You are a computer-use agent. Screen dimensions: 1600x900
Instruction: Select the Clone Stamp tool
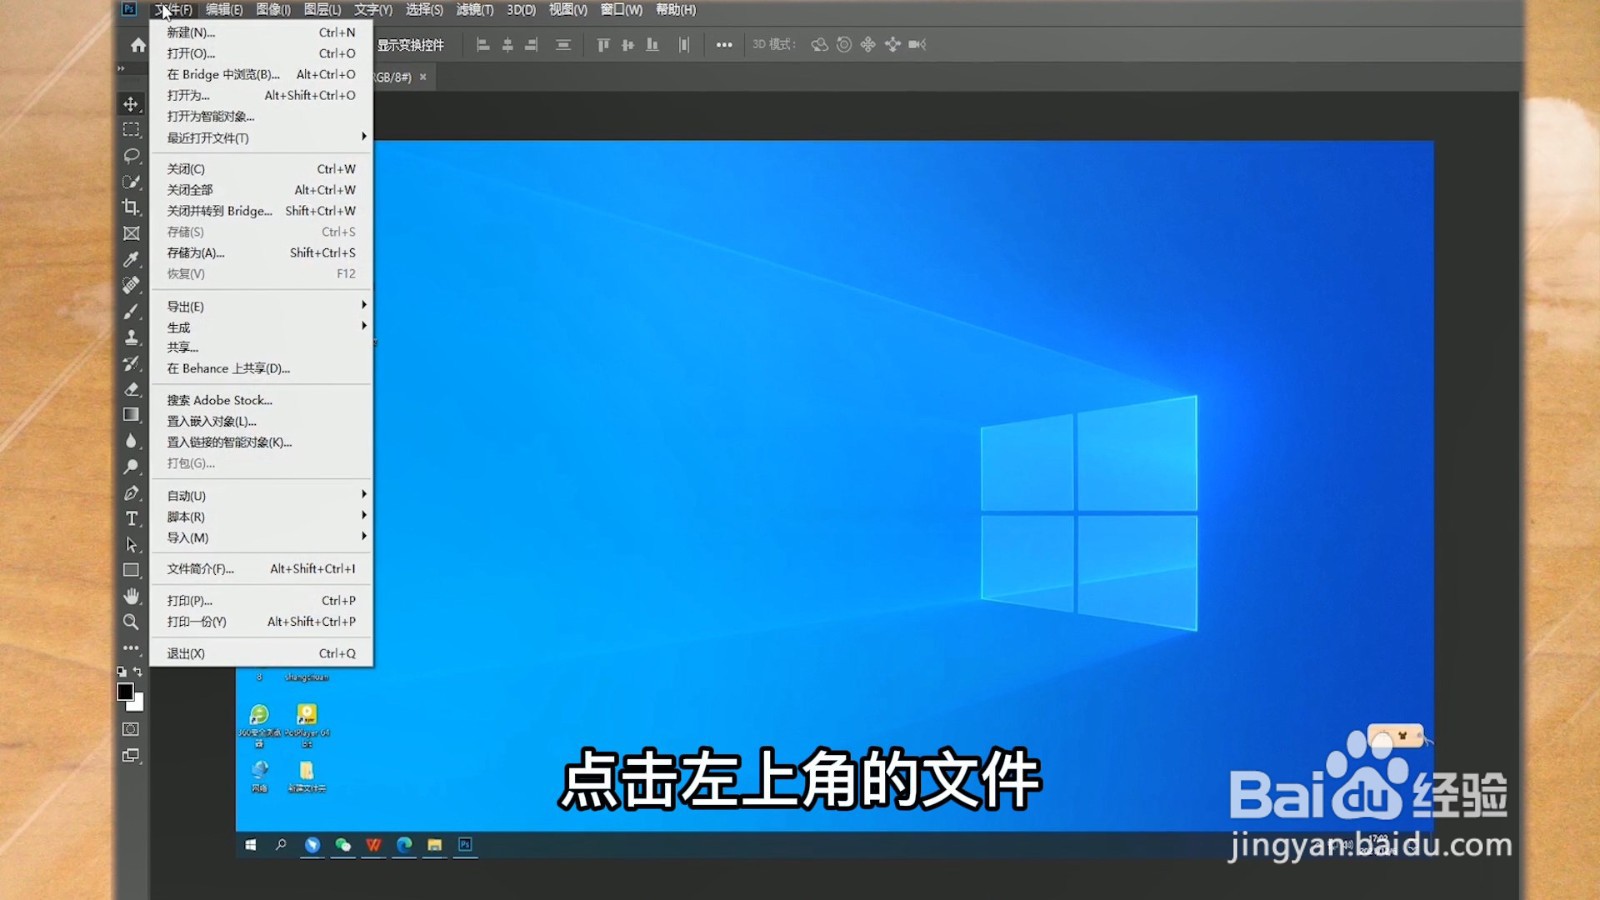pos(130,337)
